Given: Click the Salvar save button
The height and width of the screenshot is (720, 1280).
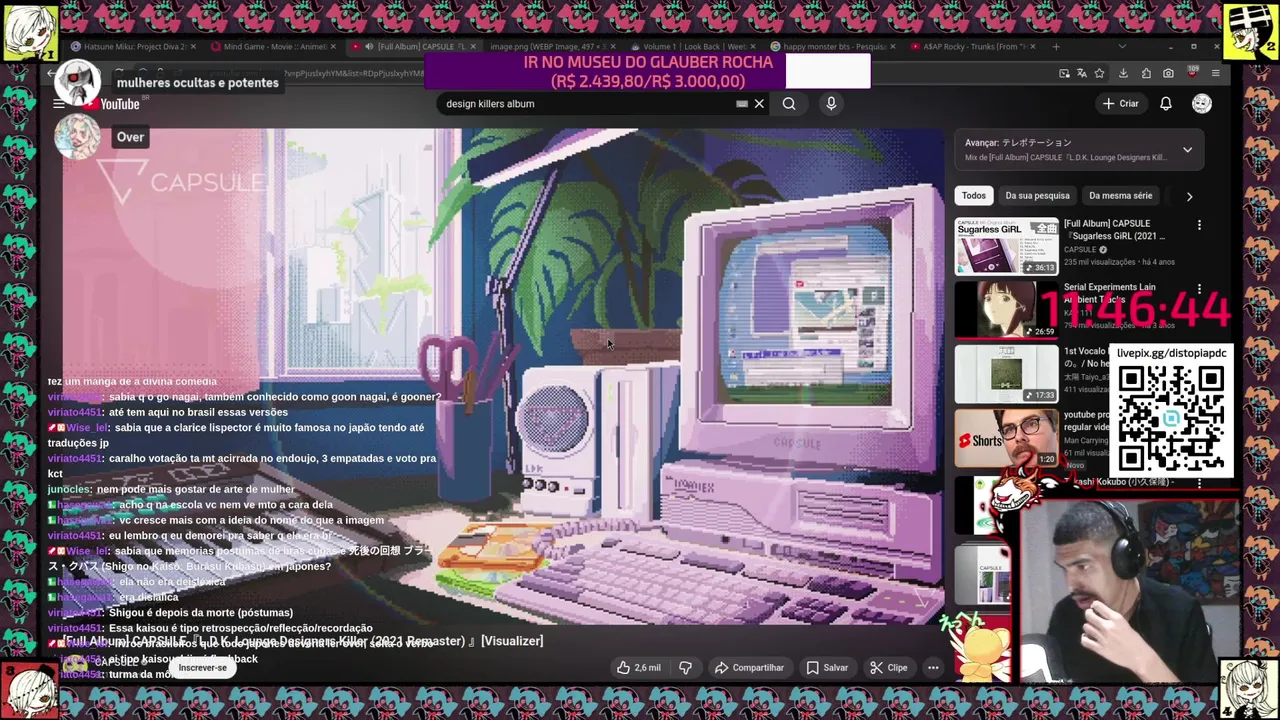Looking at the screenshot, I should click(x=827, y=667).
